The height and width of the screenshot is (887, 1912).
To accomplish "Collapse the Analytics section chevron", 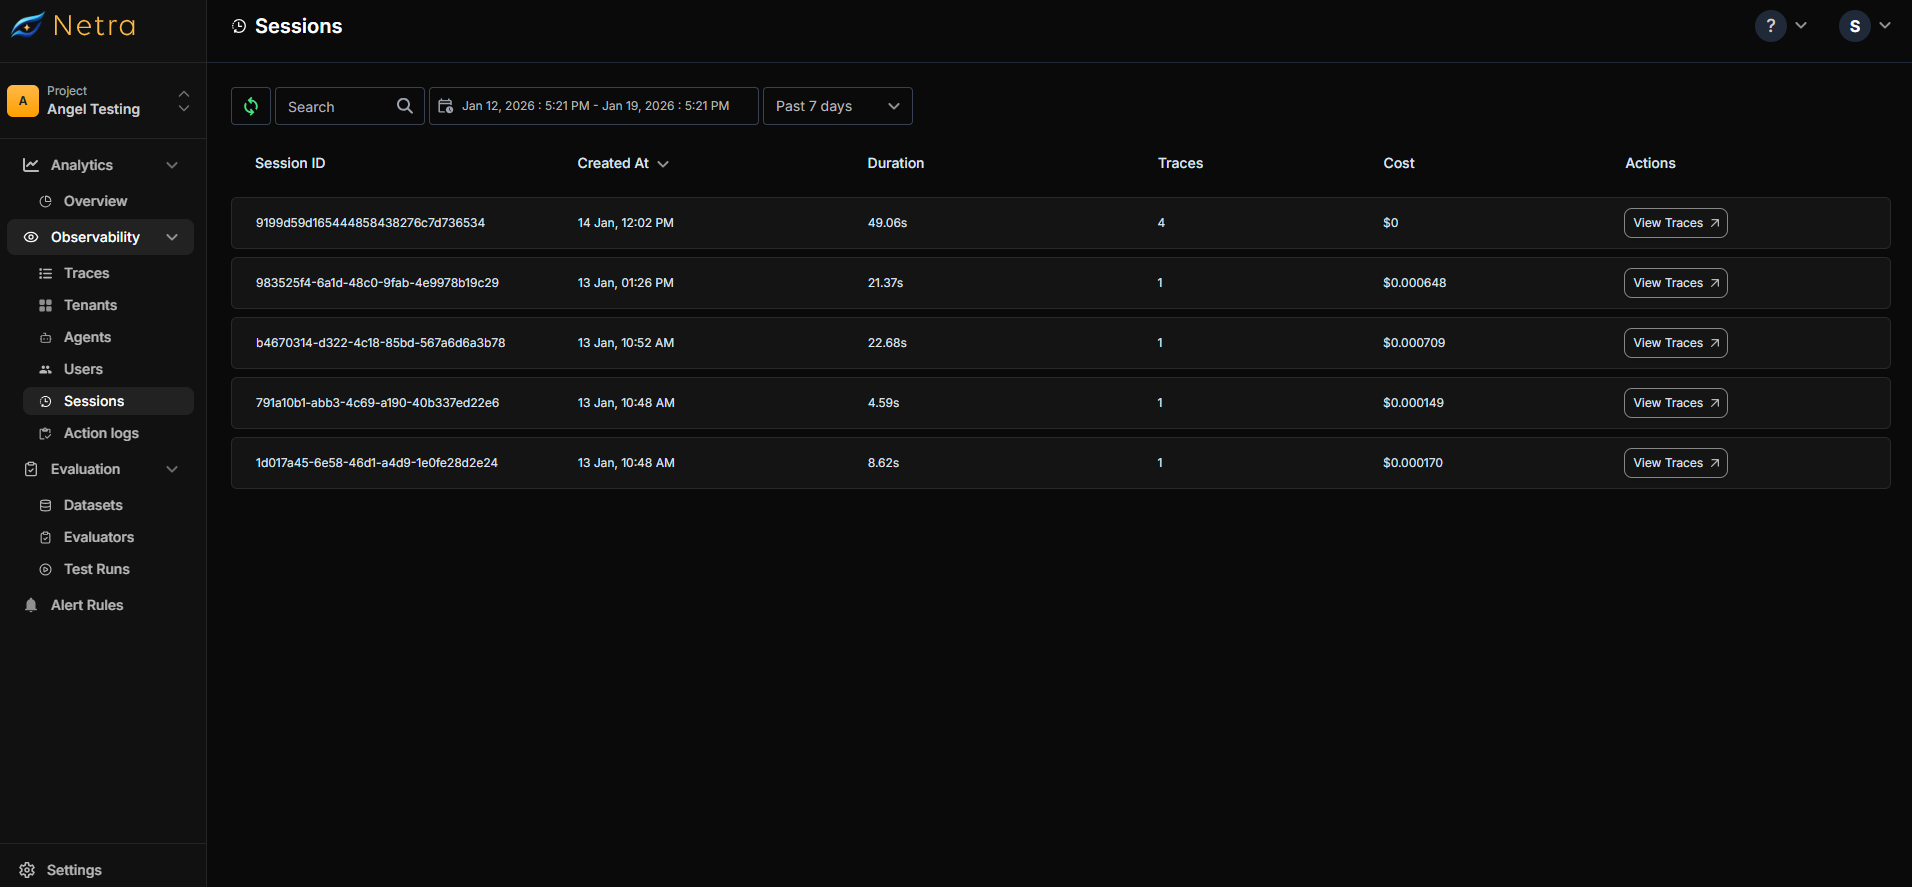I will coord(172,165).
